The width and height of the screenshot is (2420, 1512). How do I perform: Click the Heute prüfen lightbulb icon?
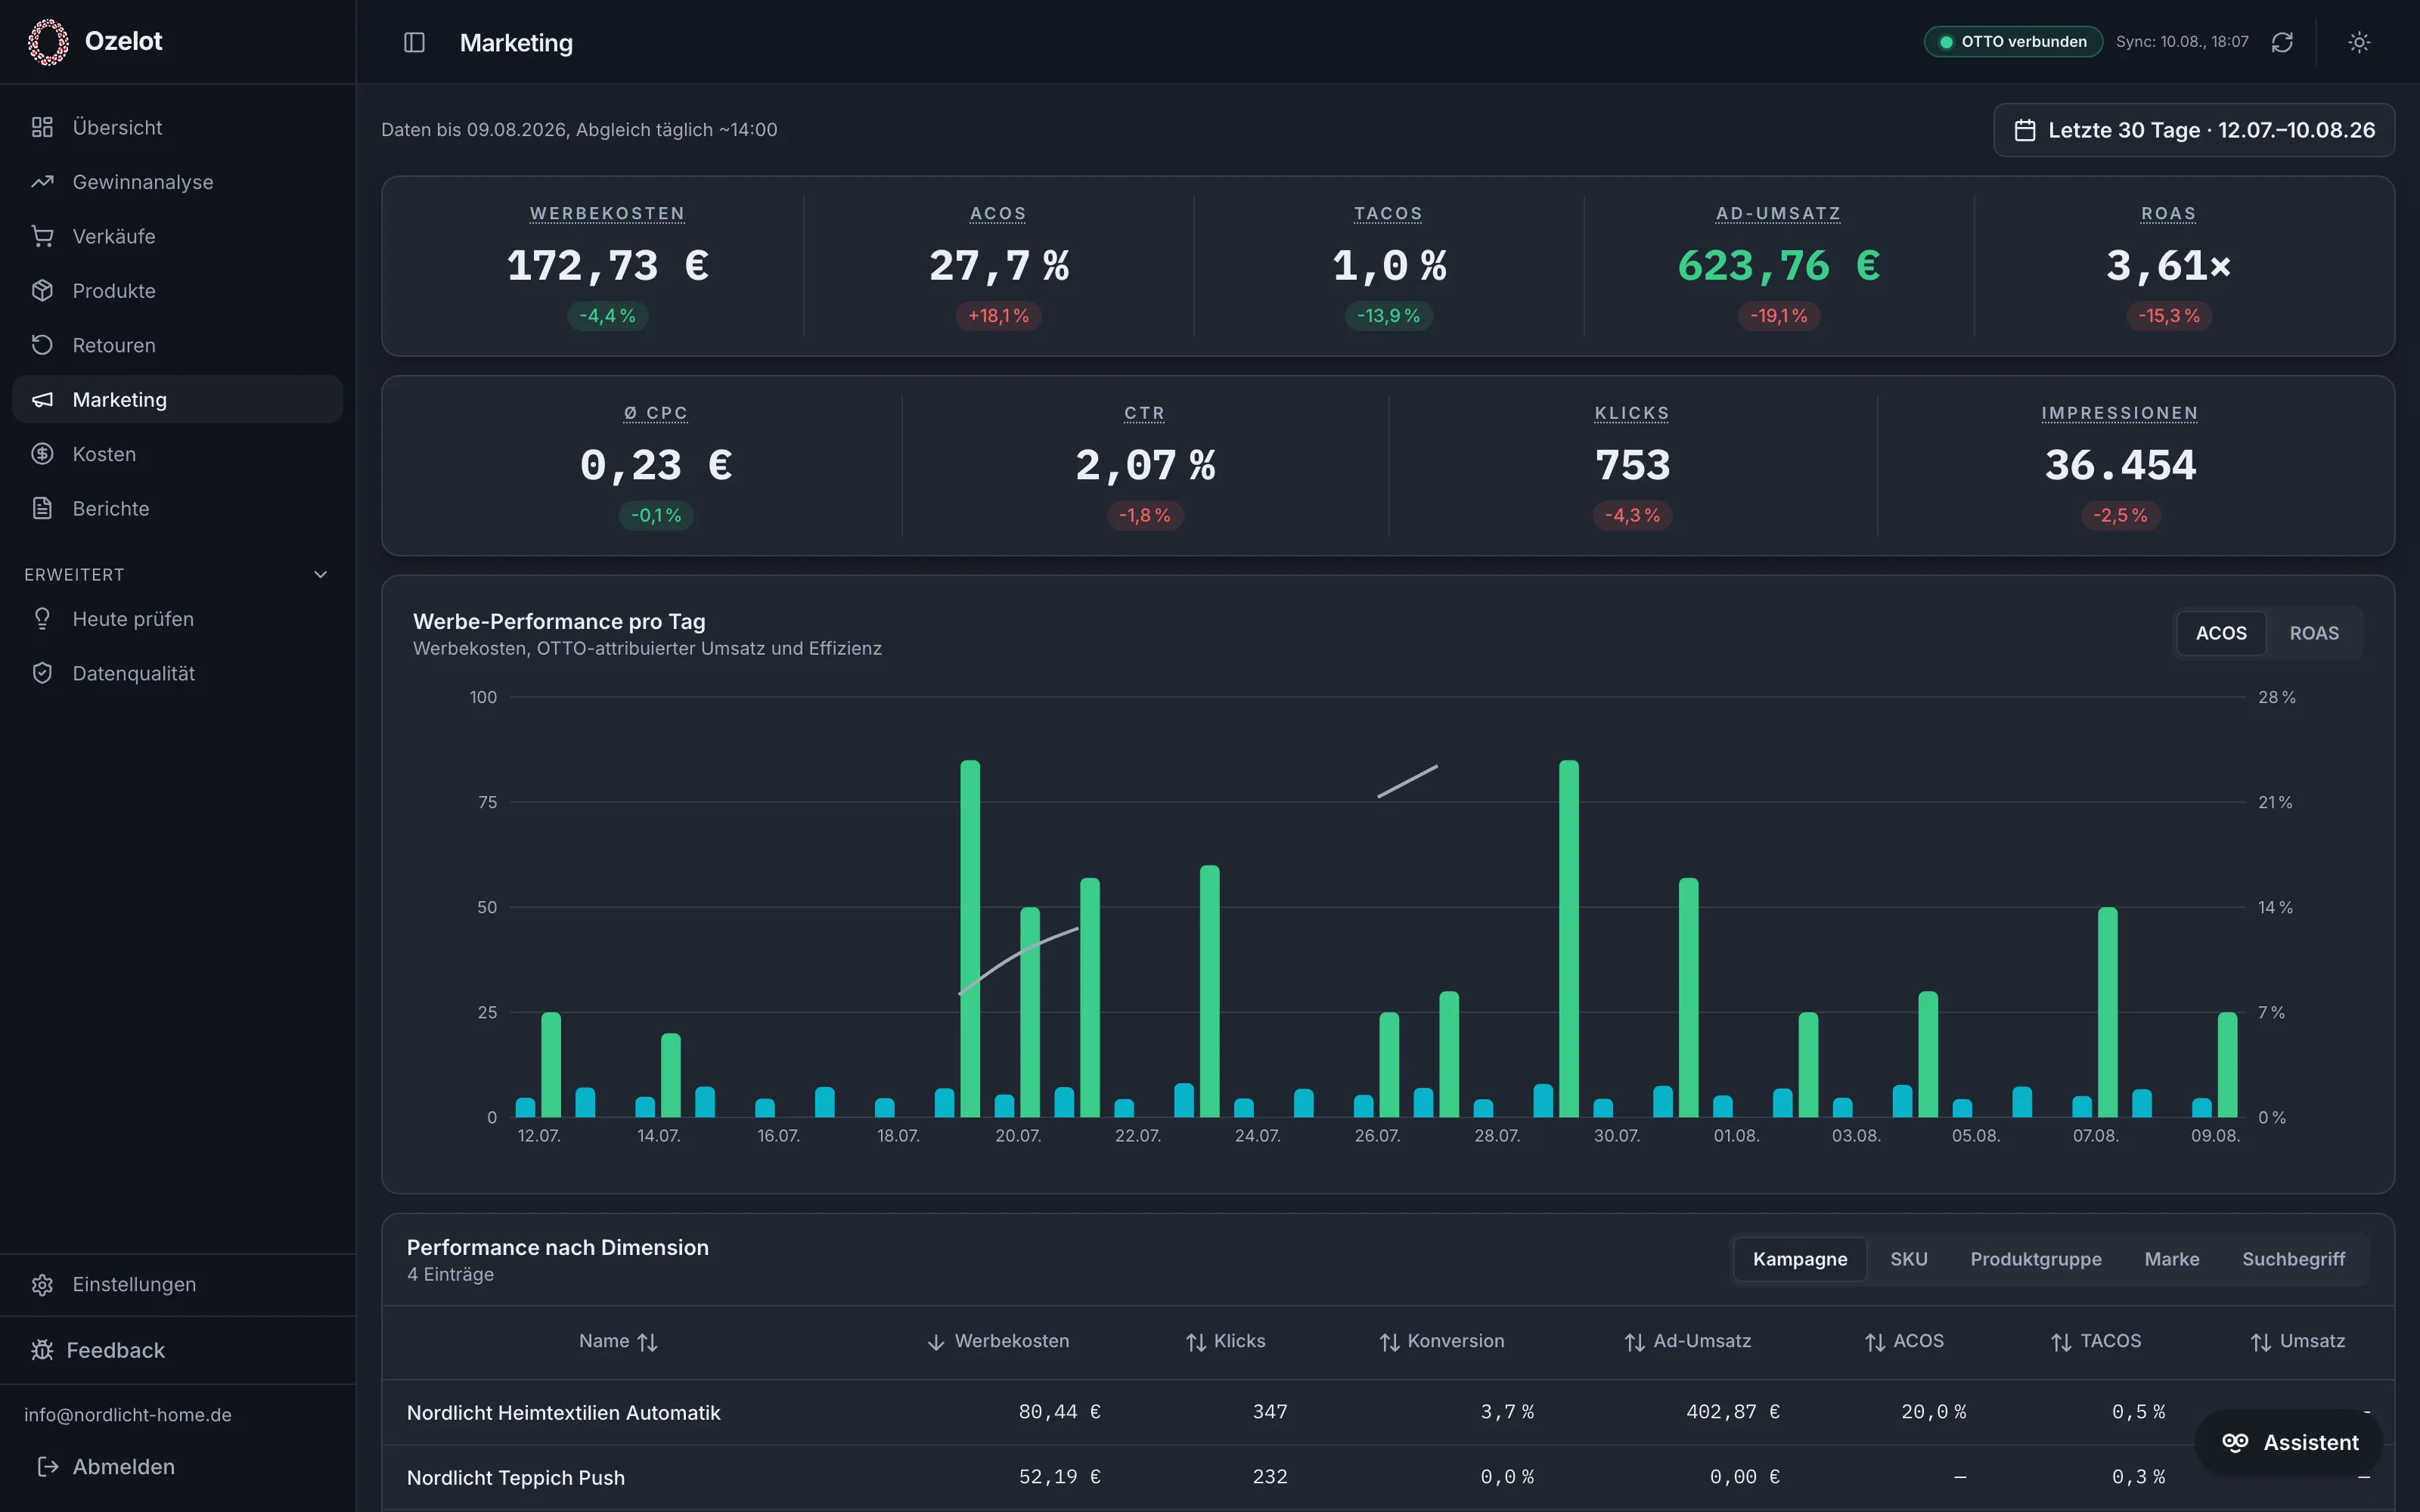point(42,619)
